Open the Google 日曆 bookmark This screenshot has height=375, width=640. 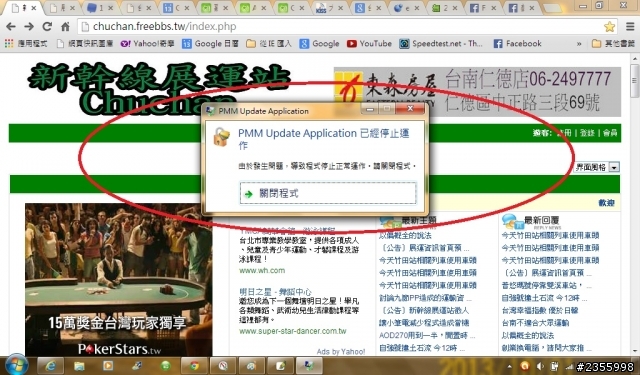(211, 44)
